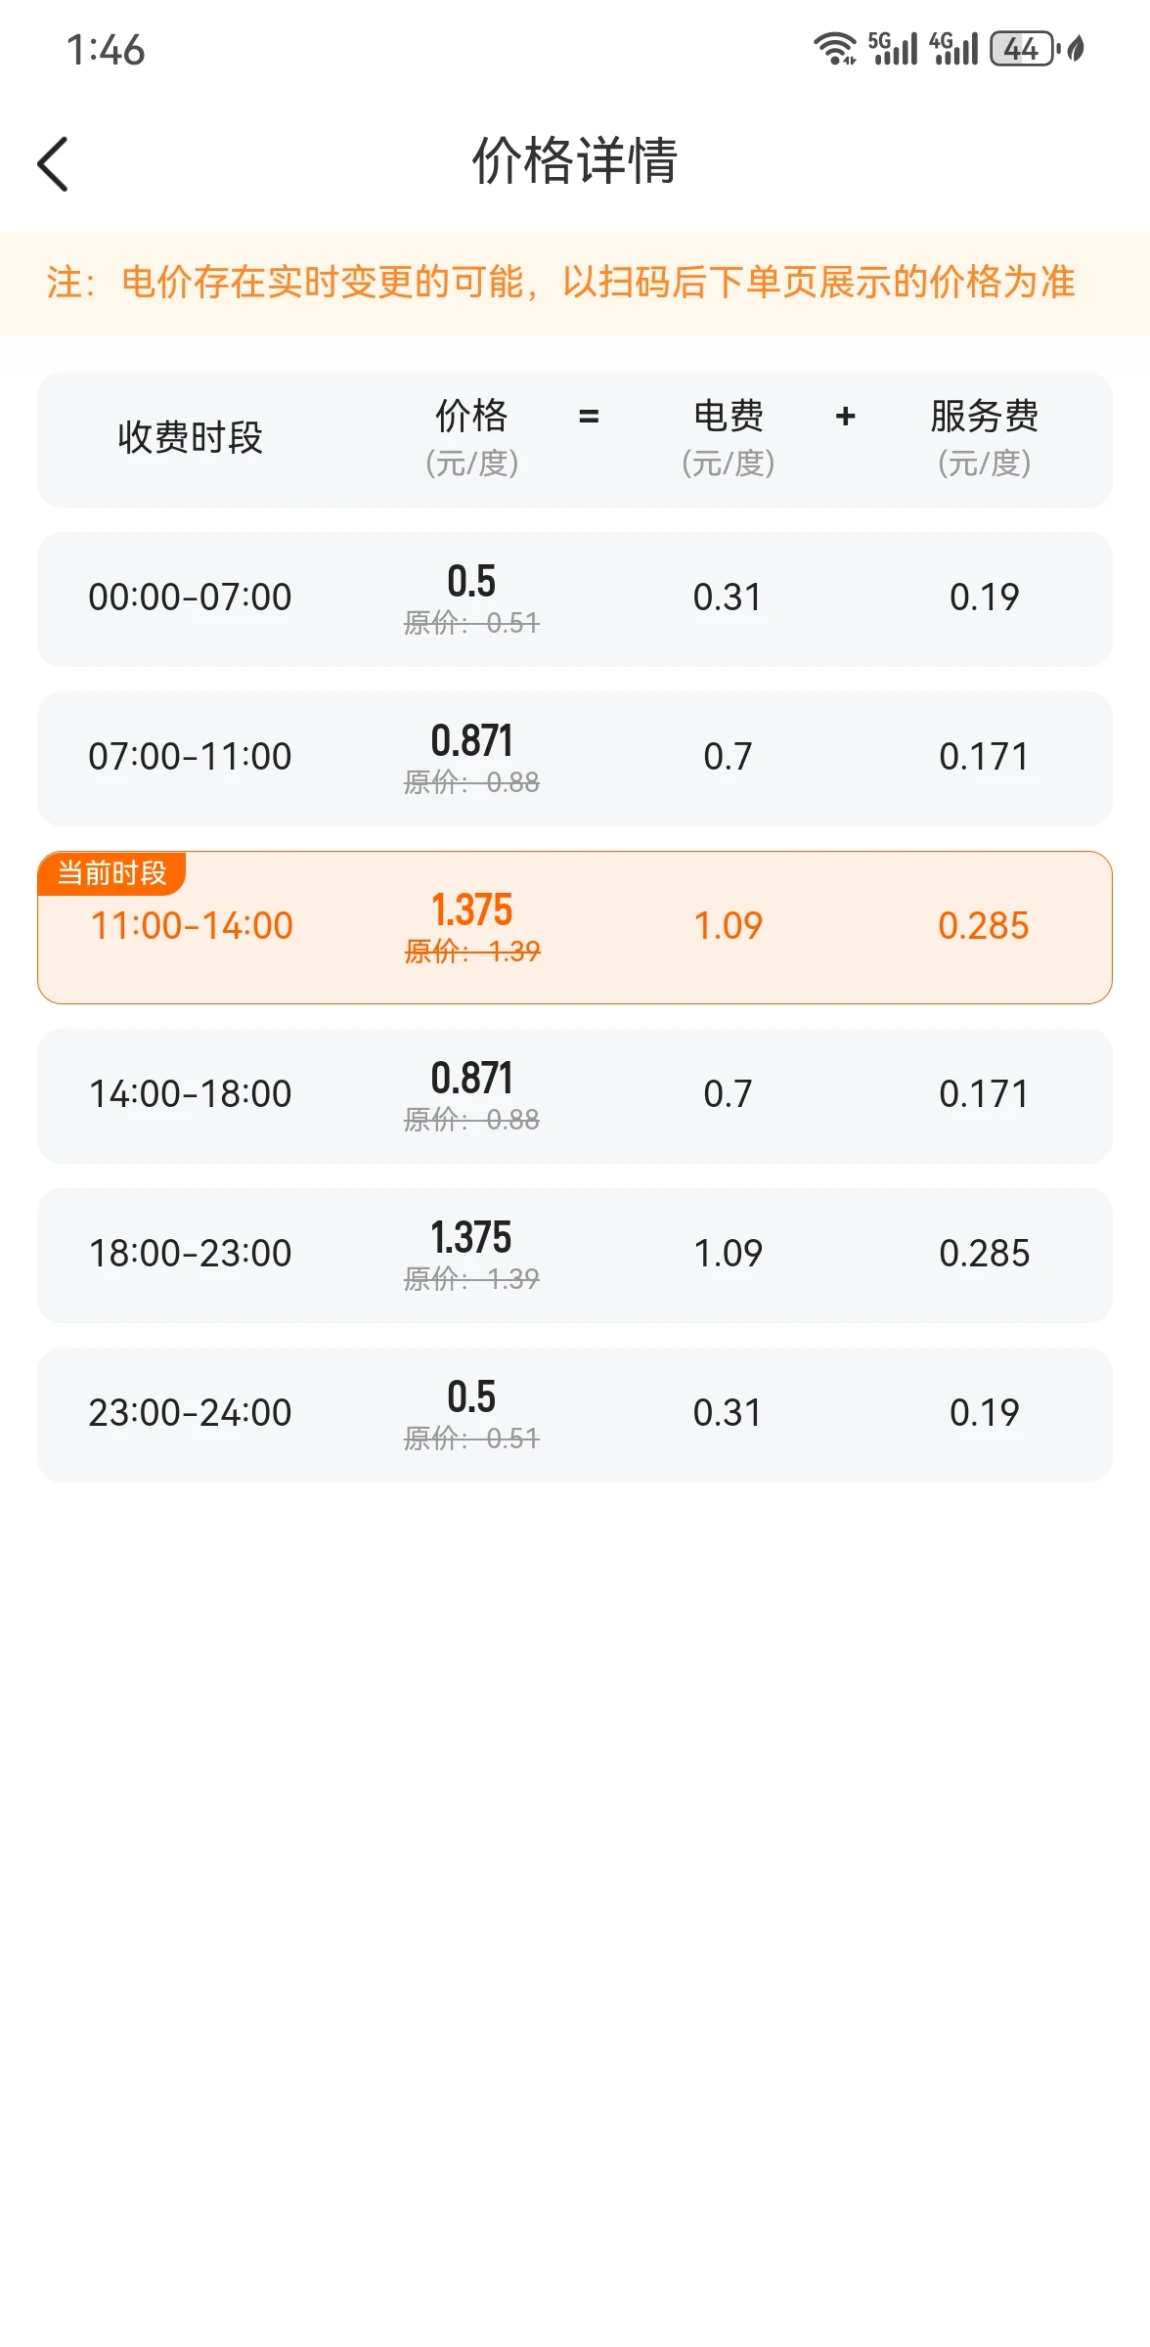Tap the orange price change notice banner
Viewport: 1150px width, 2347px height.
click(575, 283)
